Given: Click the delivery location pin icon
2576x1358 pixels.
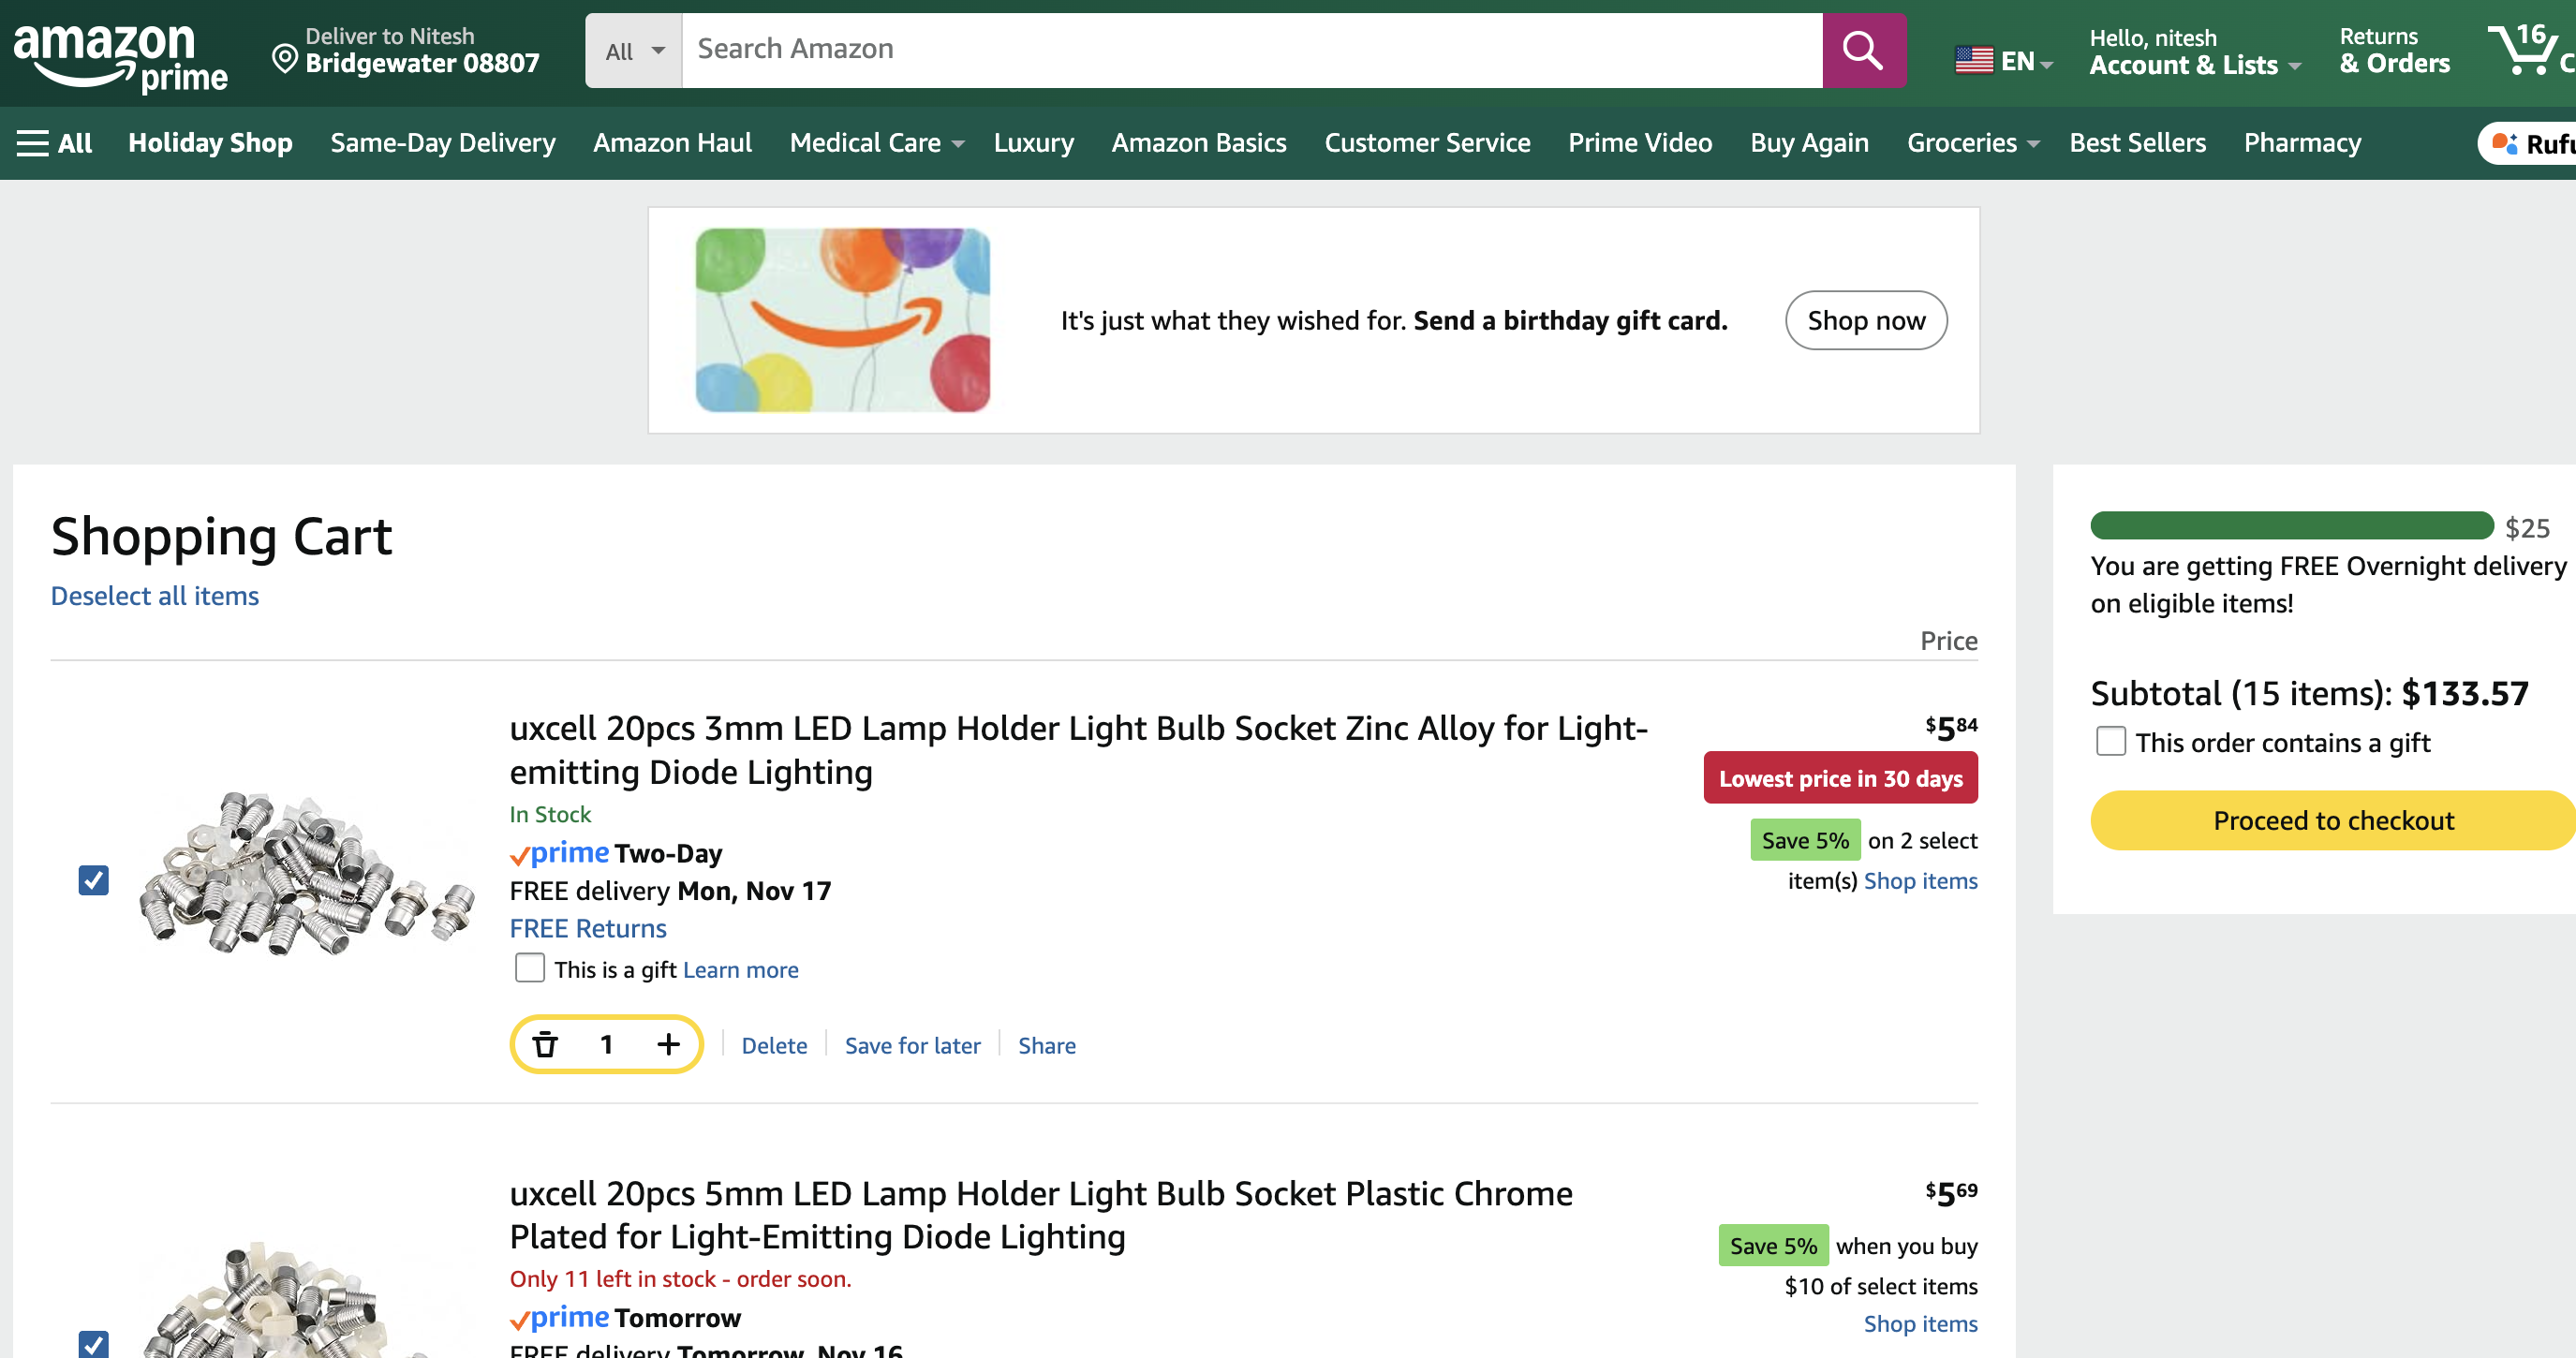Looking at the screenshot, I should pyautogui.click(x=285, y=58).
